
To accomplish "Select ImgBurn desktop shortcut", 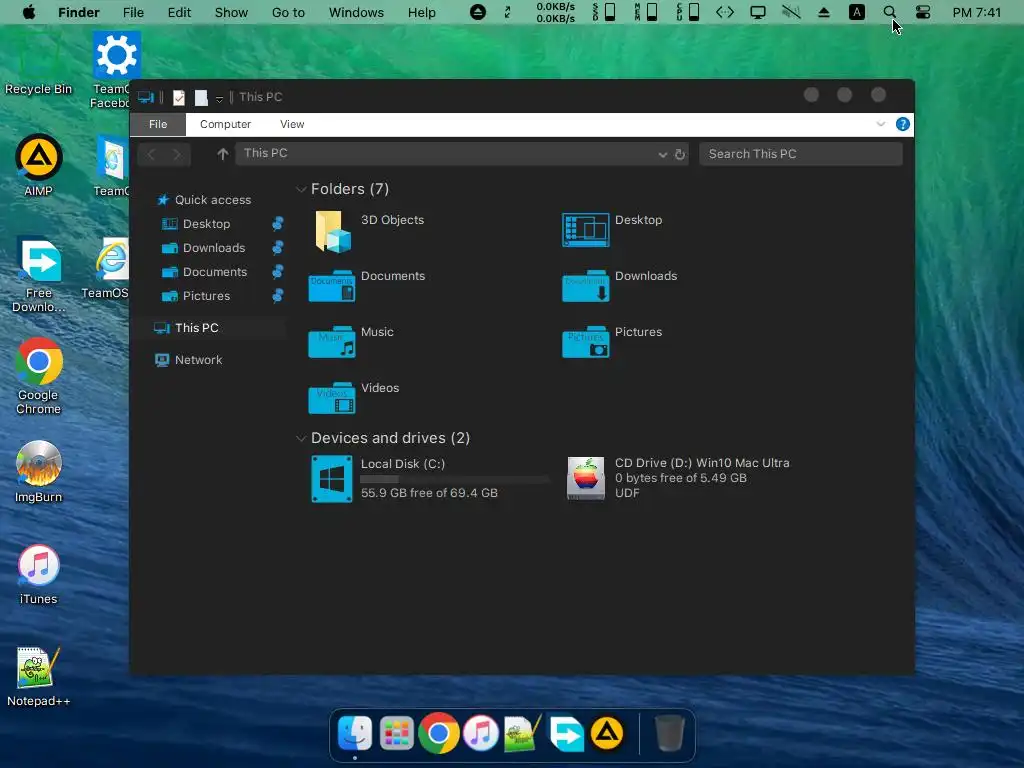I will pos(39,471).
